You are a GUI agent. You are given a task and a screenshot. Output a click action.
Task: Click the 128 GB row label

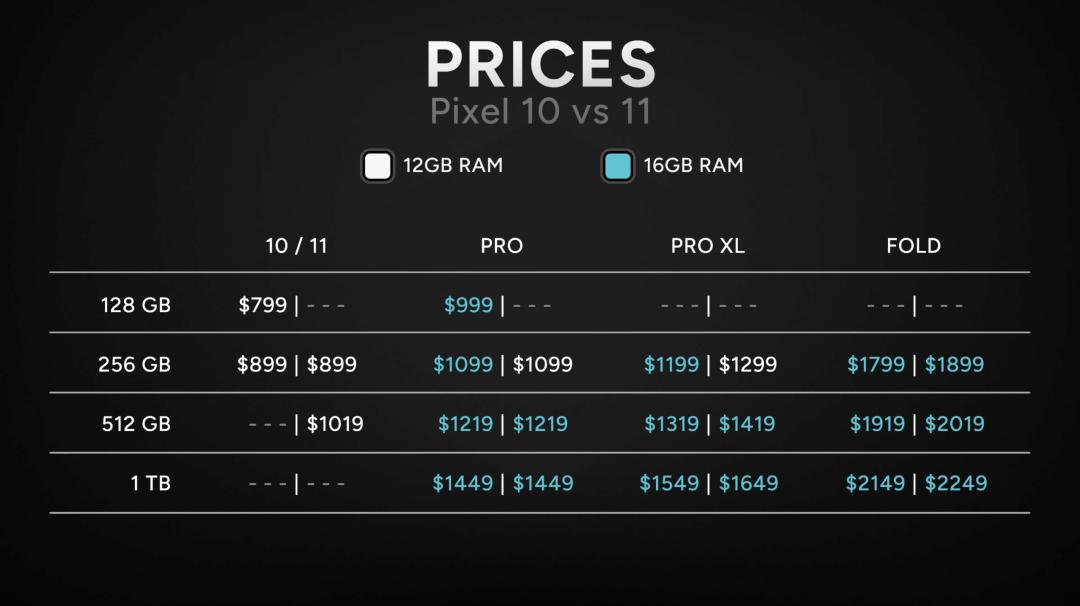click(x=136, y=305)
